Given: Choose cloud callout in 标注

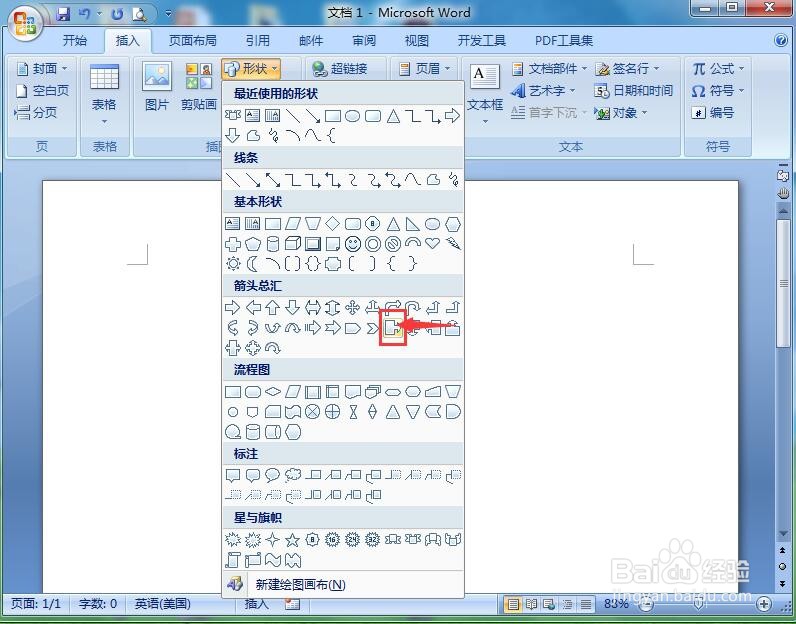Looking at the screenshot, I should [x=293, y=475].
